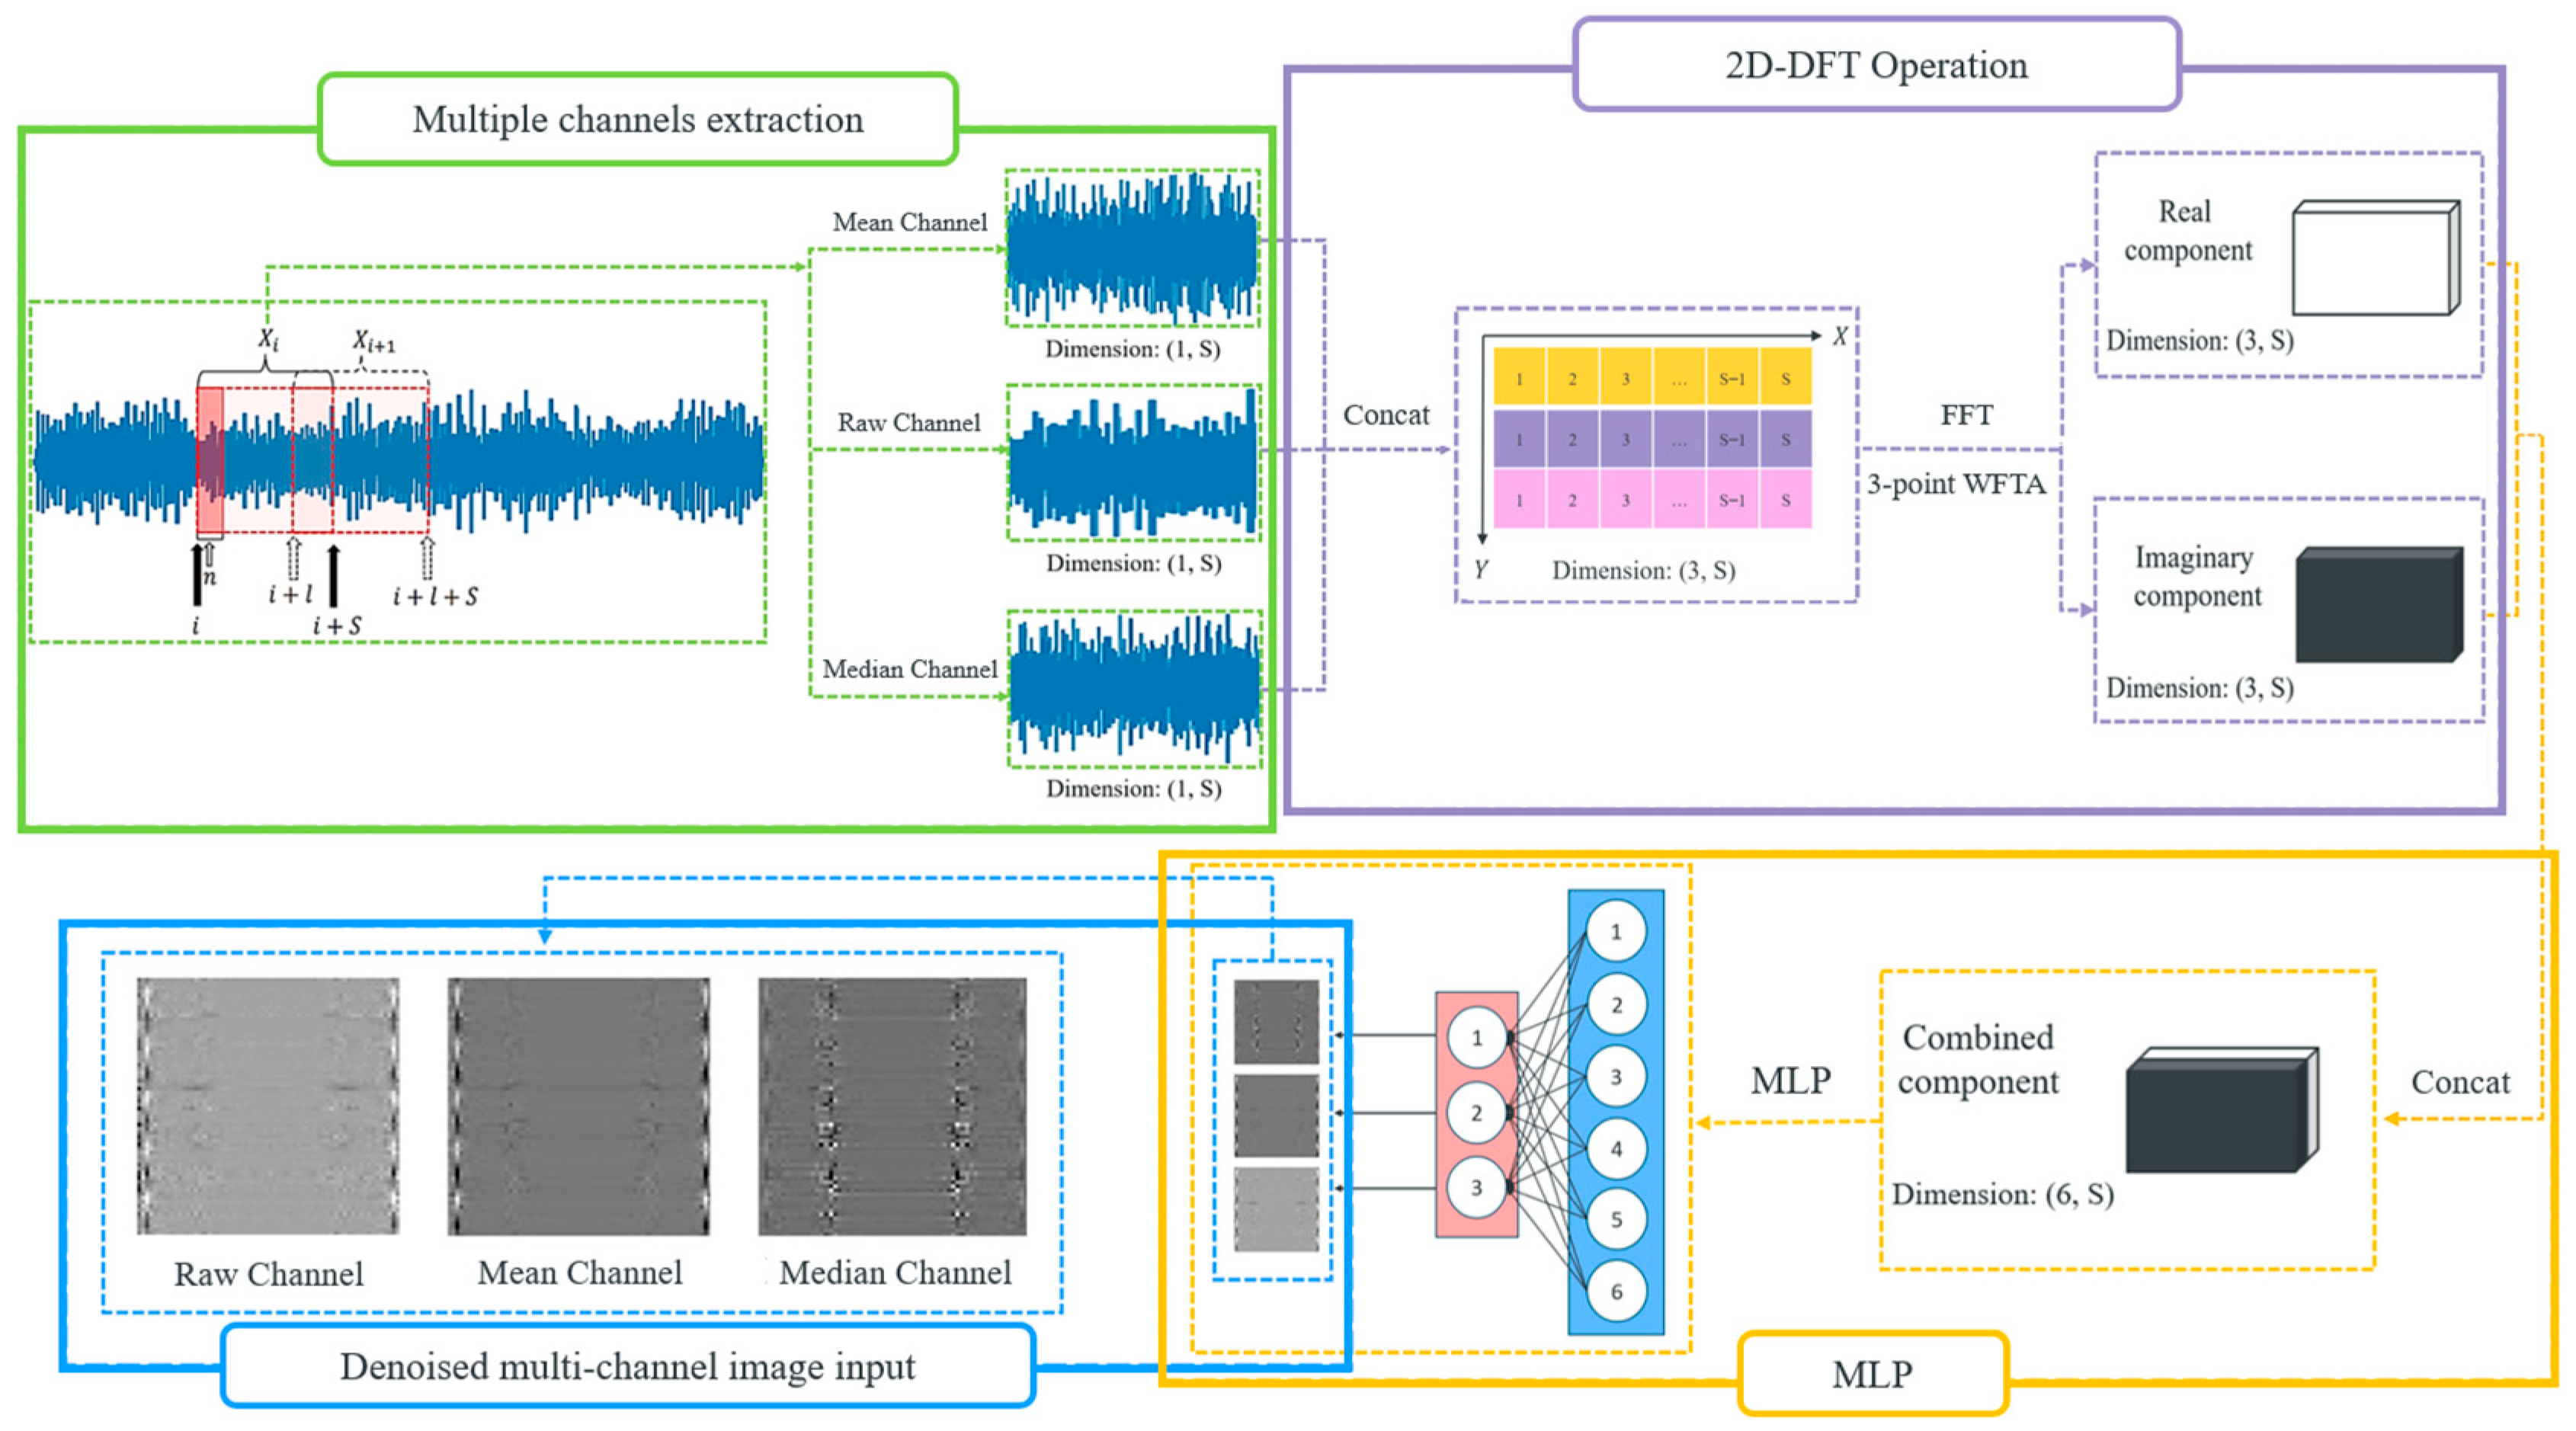The image size is (2576, 1431).
Task: Click the Mean Channel signal waveform
Action: pyautogui.click(x=1132, y=248)
